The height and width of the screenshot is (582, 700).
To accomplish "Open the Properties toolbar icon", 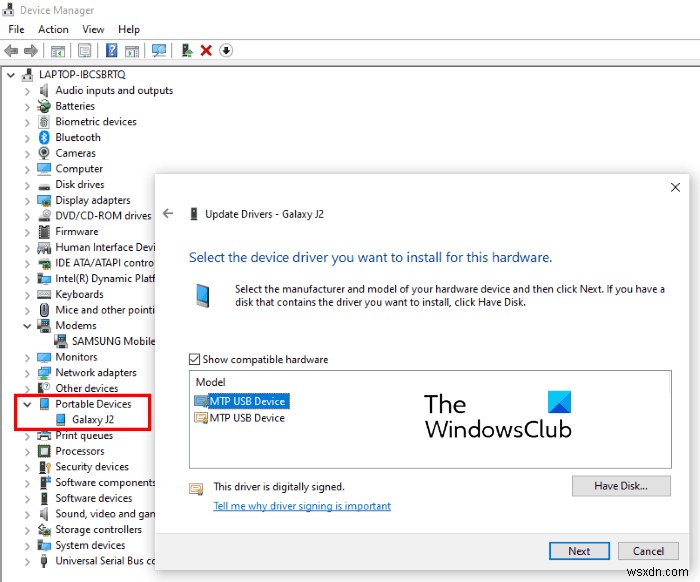I will coord(84,50).
